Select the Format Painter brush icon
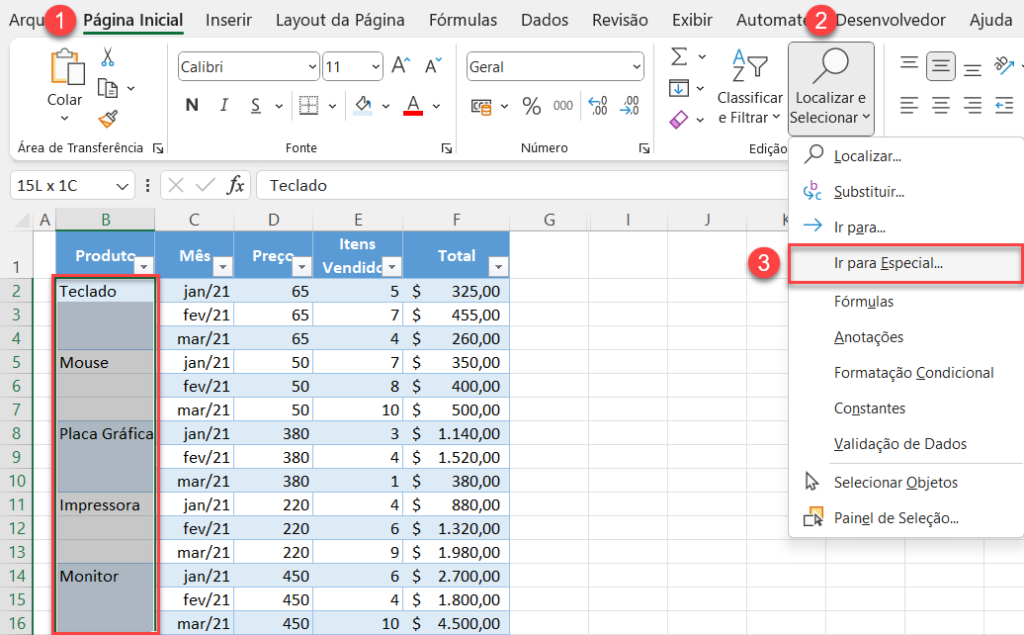This screenshot has width=1024, height=635. [x=107, y=119]
